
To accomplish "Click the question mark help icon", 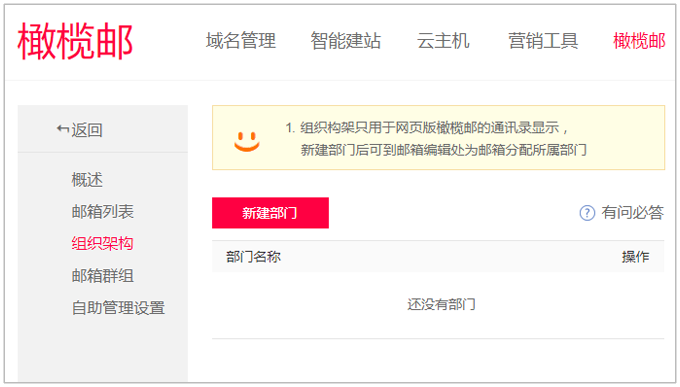I will pos(587,213).
